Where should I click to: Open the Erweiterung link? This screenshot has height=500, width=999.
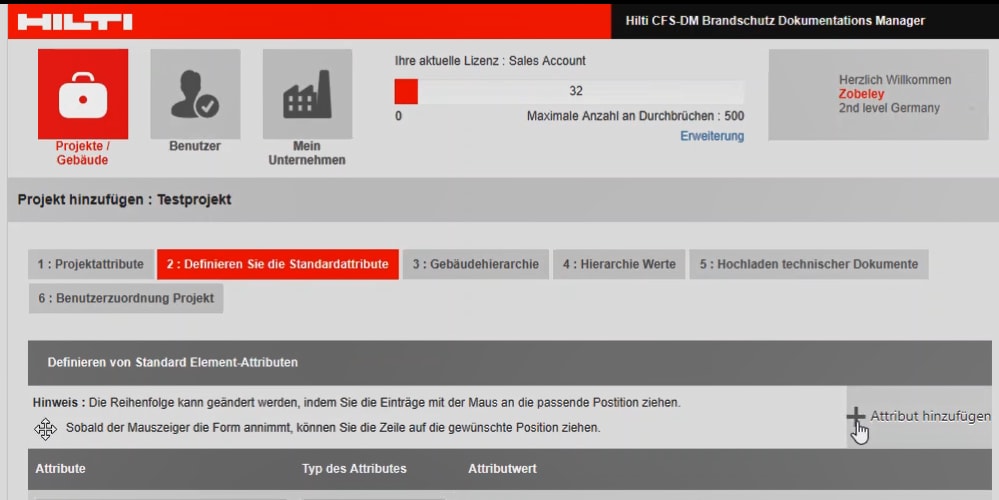(712, 136)
